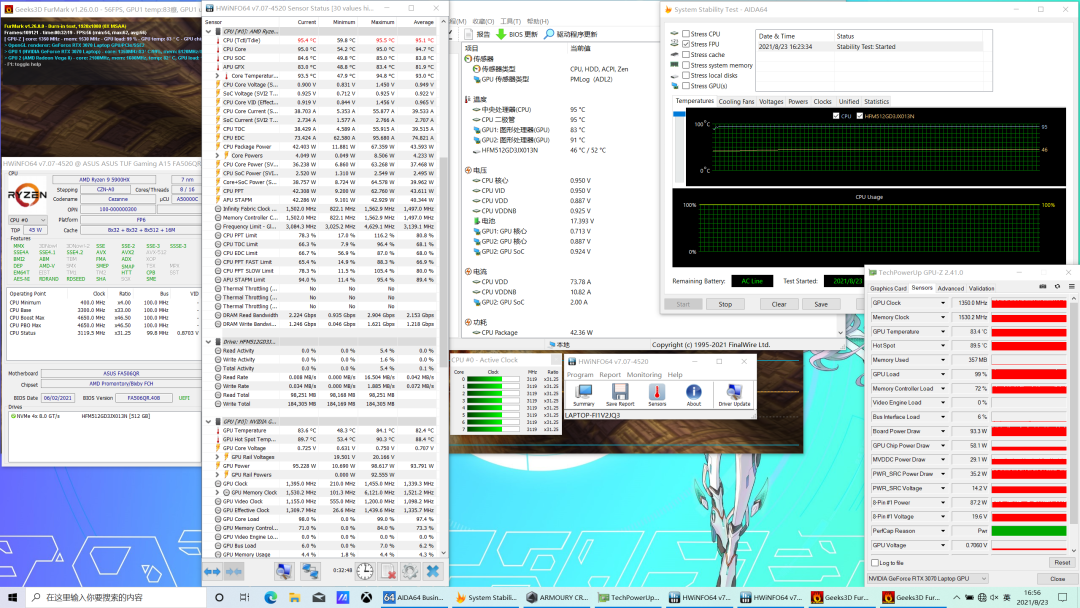Click the HWiNFO Summary icon
This screenshot has width=1080, height=608.
pos(583,394)
